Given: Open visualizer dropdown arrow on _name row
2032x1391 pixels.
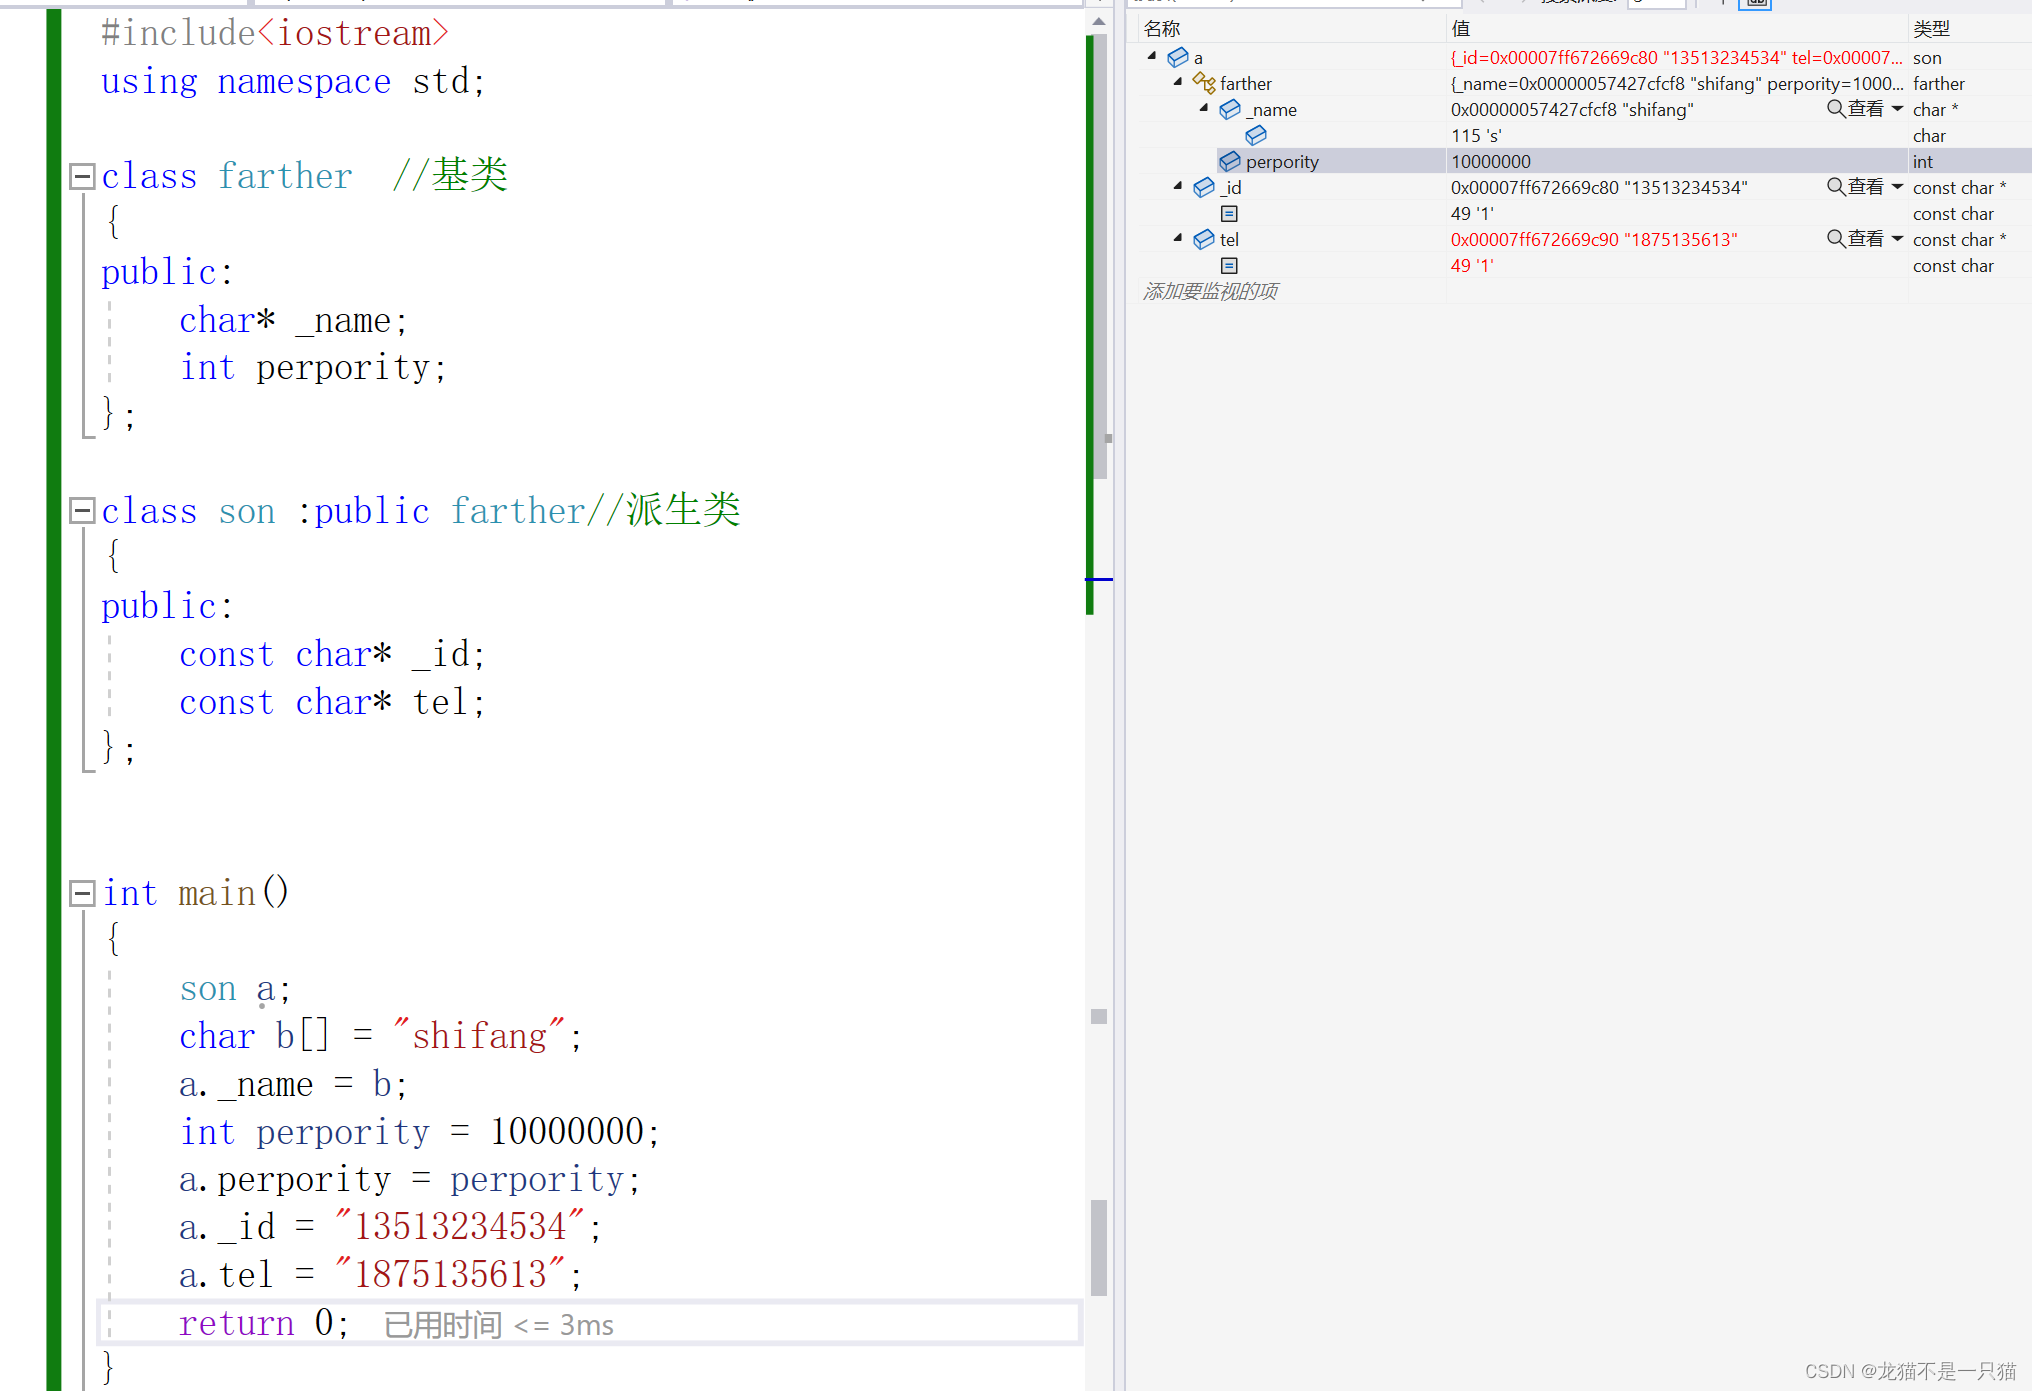Looking at the screenshot, I should tap(1897, 109).
